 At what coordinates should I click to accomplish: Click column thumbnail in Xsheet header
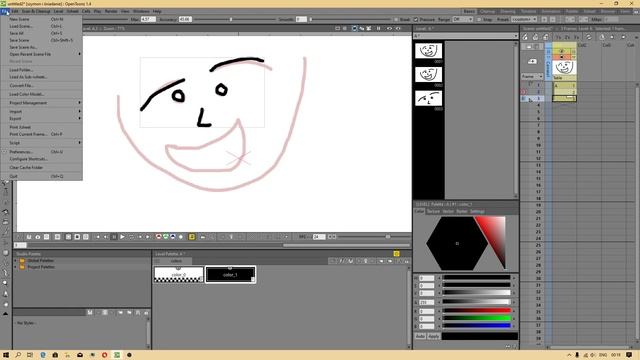point(564,68)
